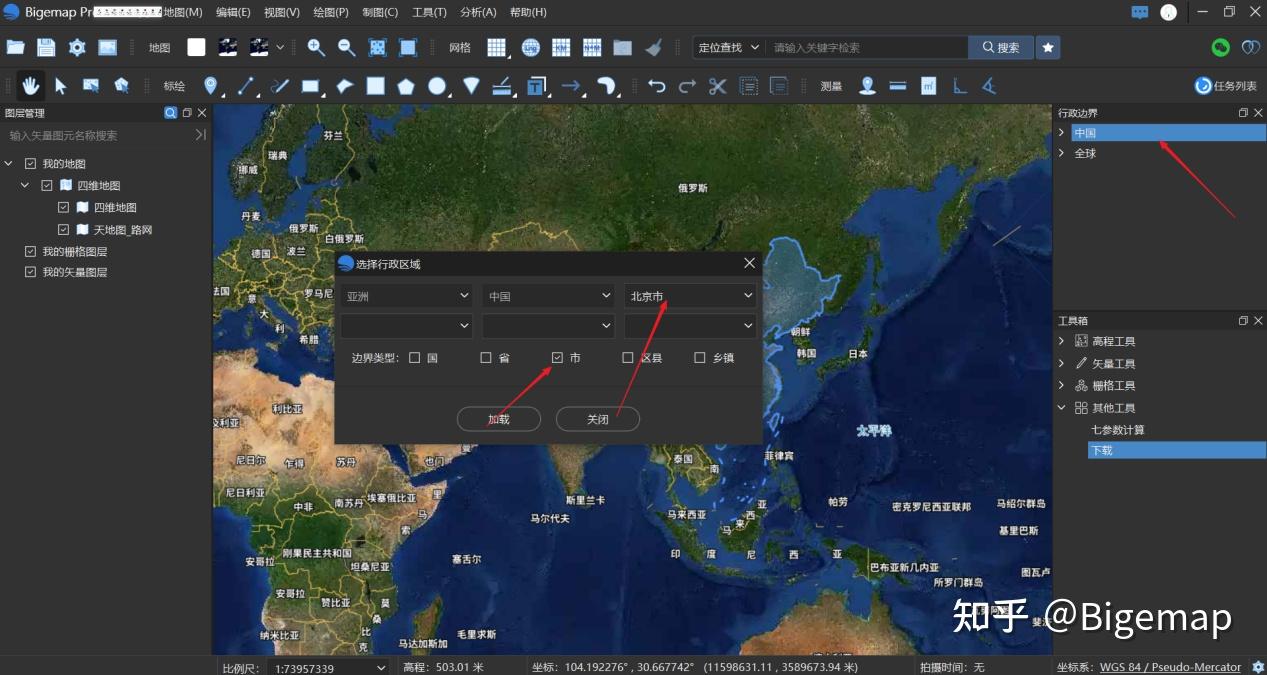Click the keyword search input field

coord(866,47)
